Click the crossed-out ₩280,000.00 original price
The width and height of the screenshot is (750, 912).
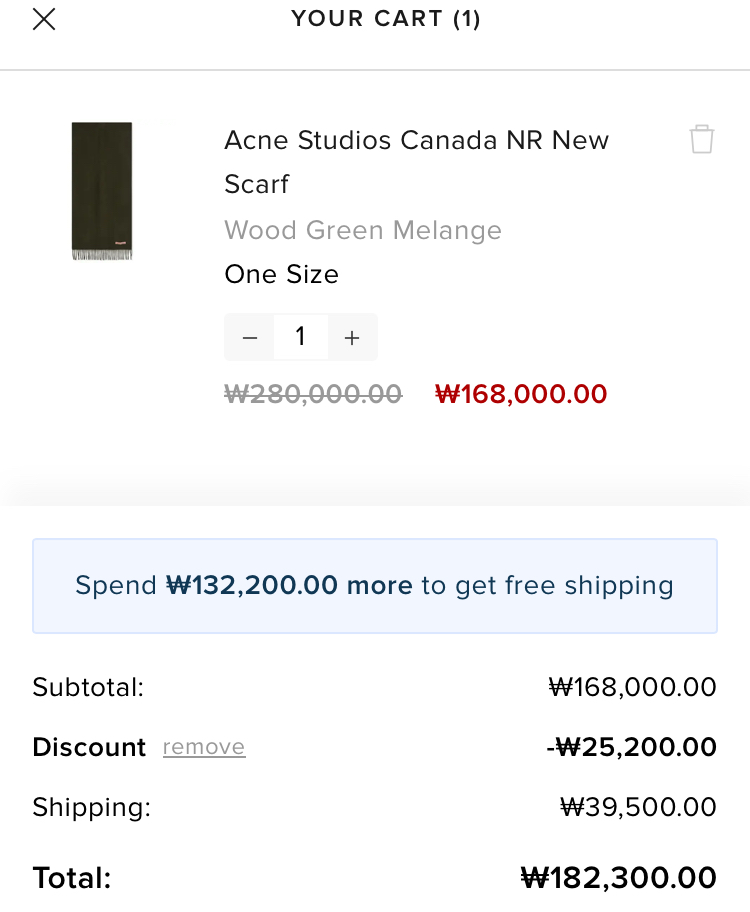(x=313, y=394)
